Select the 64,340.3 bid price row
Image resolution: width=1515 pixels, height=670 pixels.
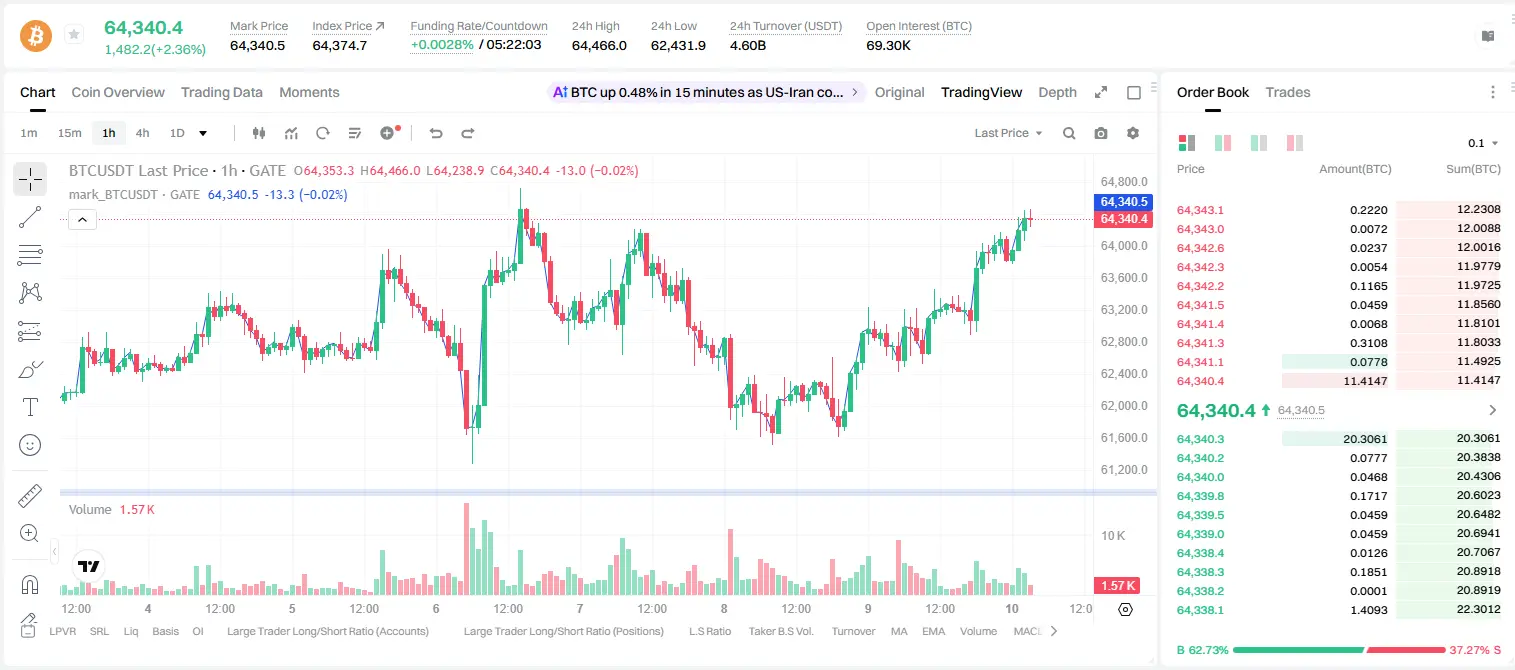click(1338, 439)
